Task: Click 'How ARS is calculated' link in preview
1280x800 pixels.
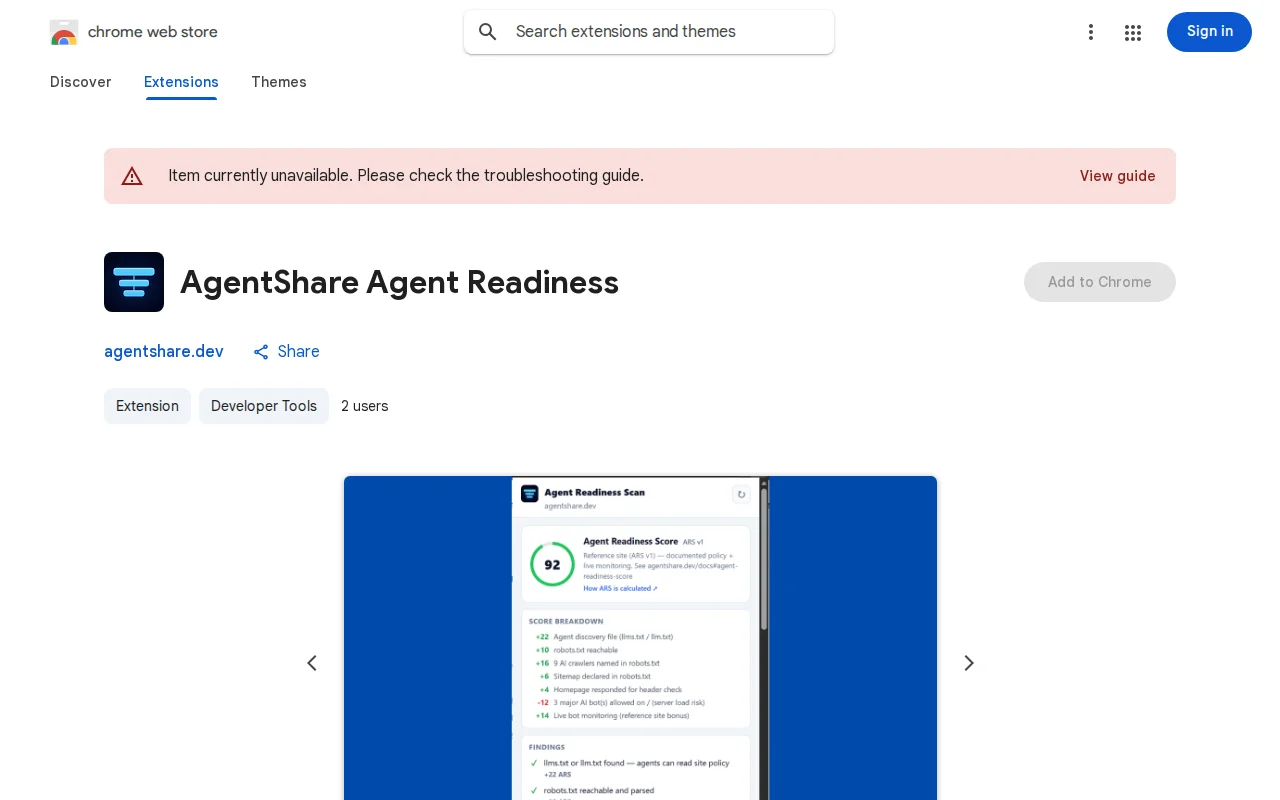Action: [620, 589]
